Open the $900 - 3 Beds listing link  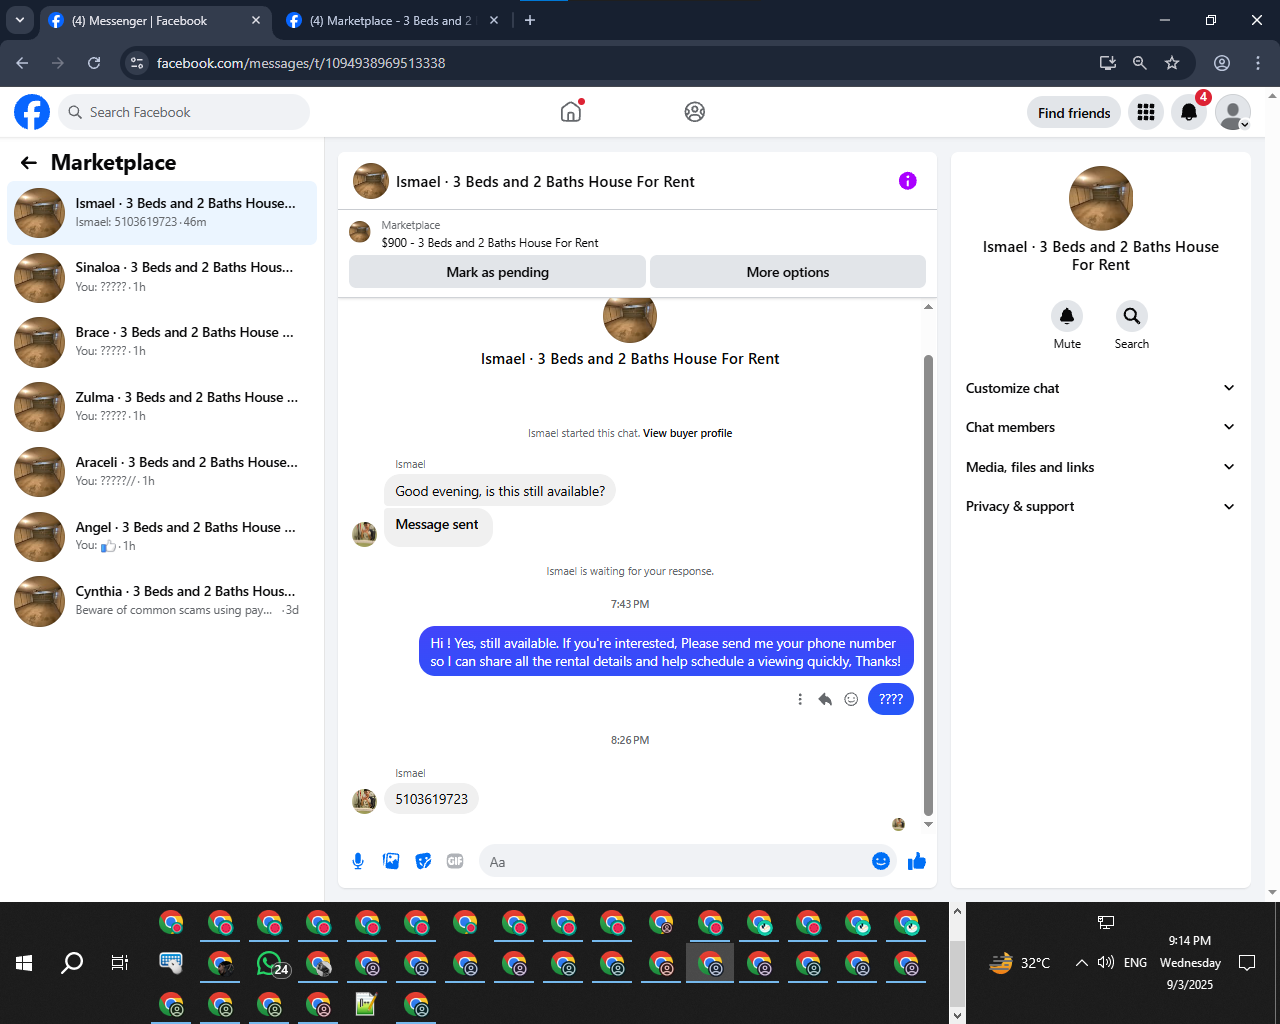coord(490,243)
